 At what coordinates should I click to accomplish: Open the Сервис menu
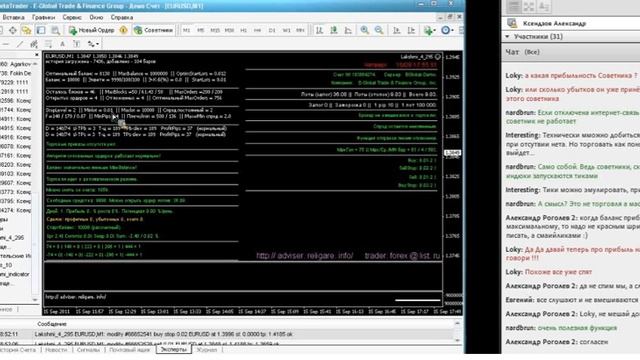72,18
